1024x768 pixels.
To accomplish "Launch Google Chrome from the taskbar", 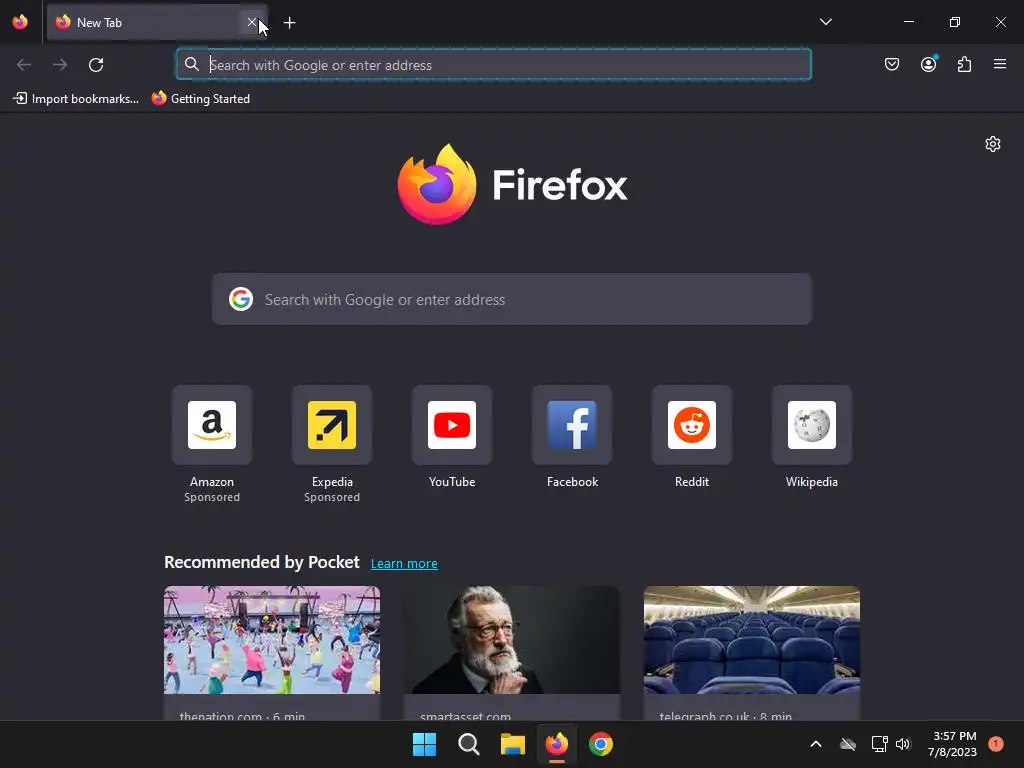I will tap(601, 744).
